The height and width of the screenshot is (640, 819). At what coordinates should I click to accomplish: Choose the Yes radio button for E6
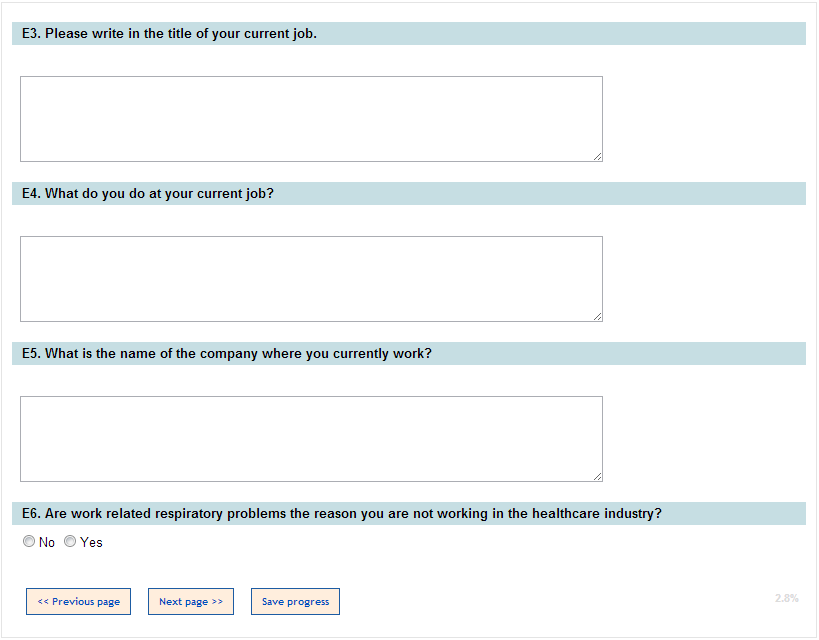pyautogui.click(x=70, y=542)
